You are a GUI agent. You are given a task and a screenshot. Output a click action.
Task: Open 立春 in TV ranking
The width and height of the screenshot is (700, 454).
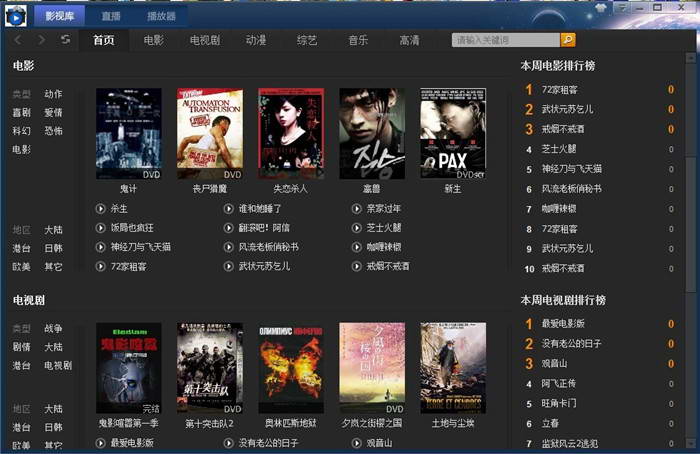tap(550, 423)
